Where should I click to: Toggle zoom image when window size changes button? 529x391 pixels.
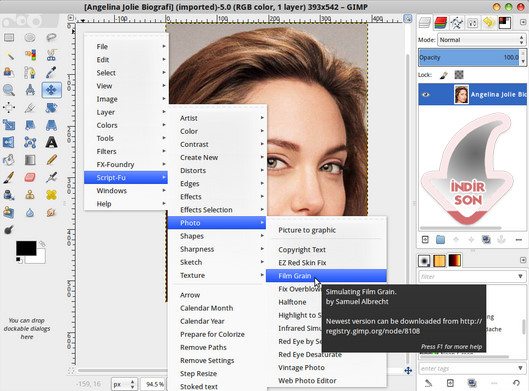(x=408, y=18)
